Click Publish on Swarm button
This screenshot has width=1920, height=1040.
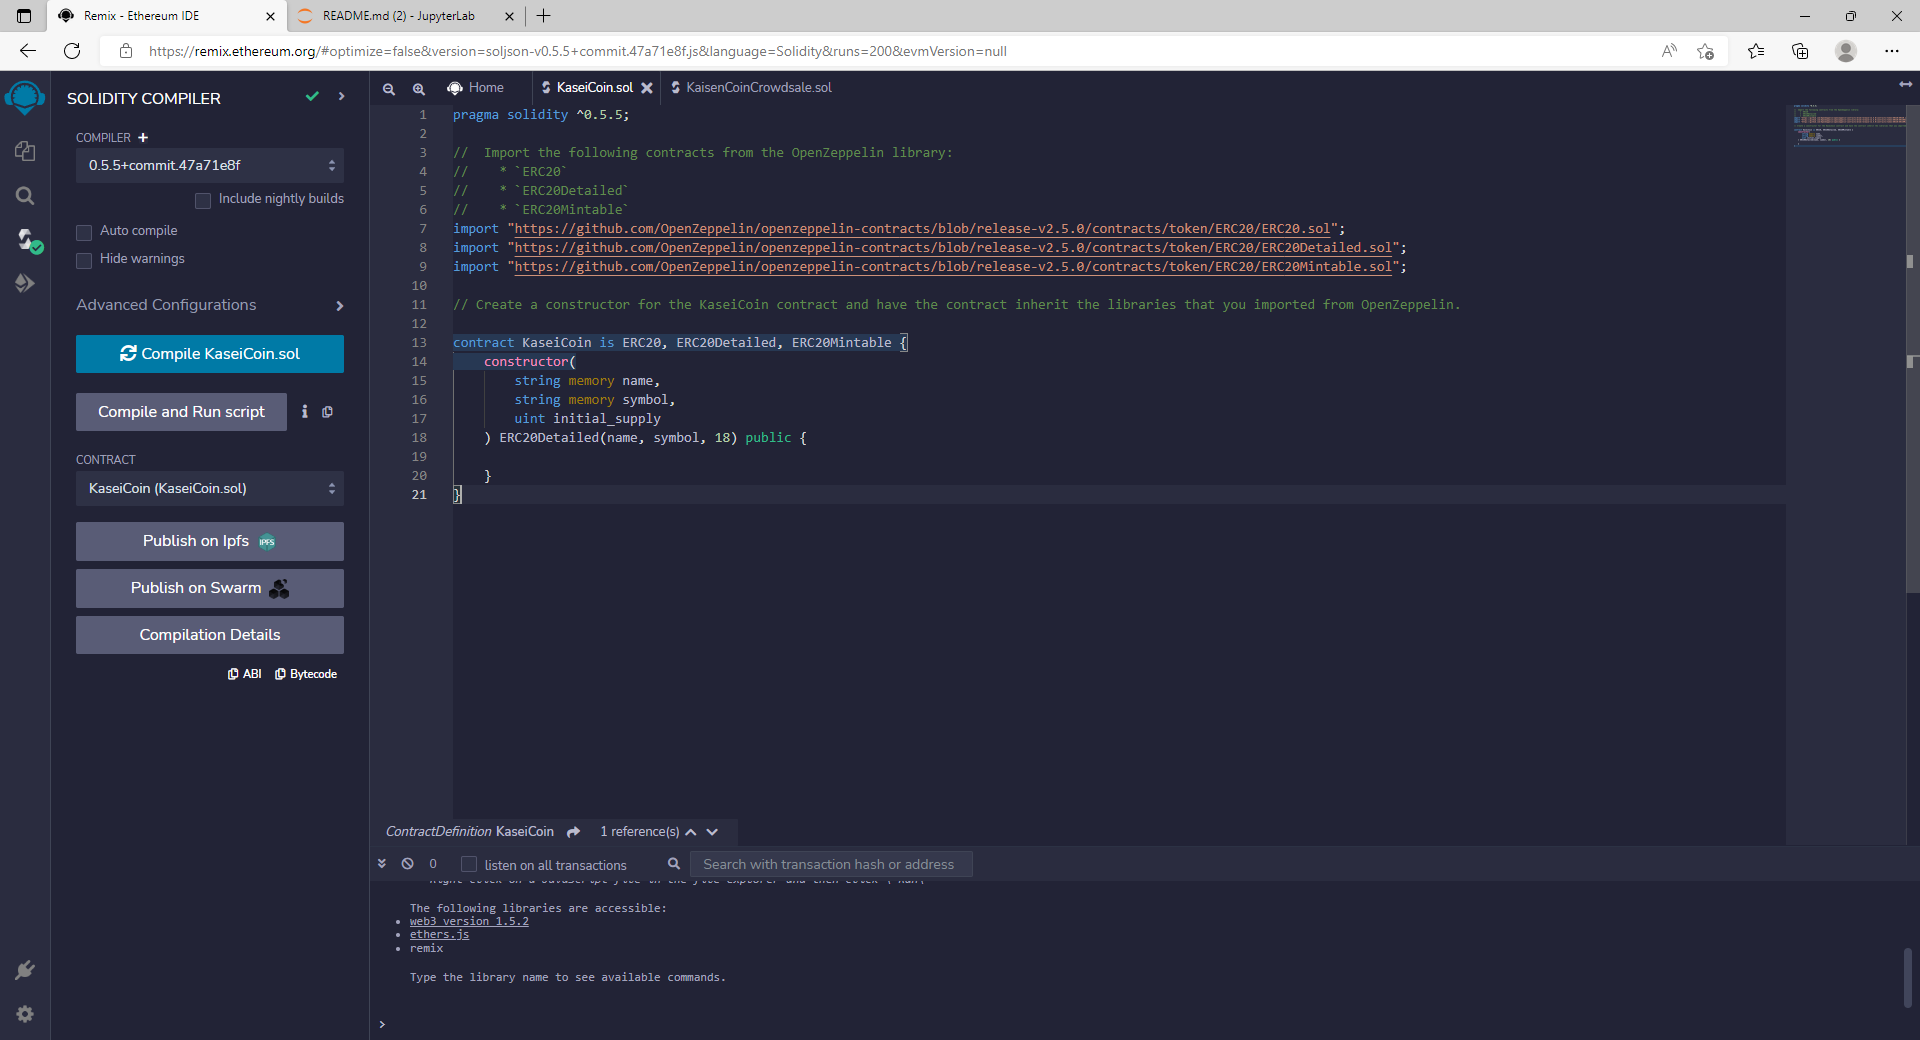point(210,588)
